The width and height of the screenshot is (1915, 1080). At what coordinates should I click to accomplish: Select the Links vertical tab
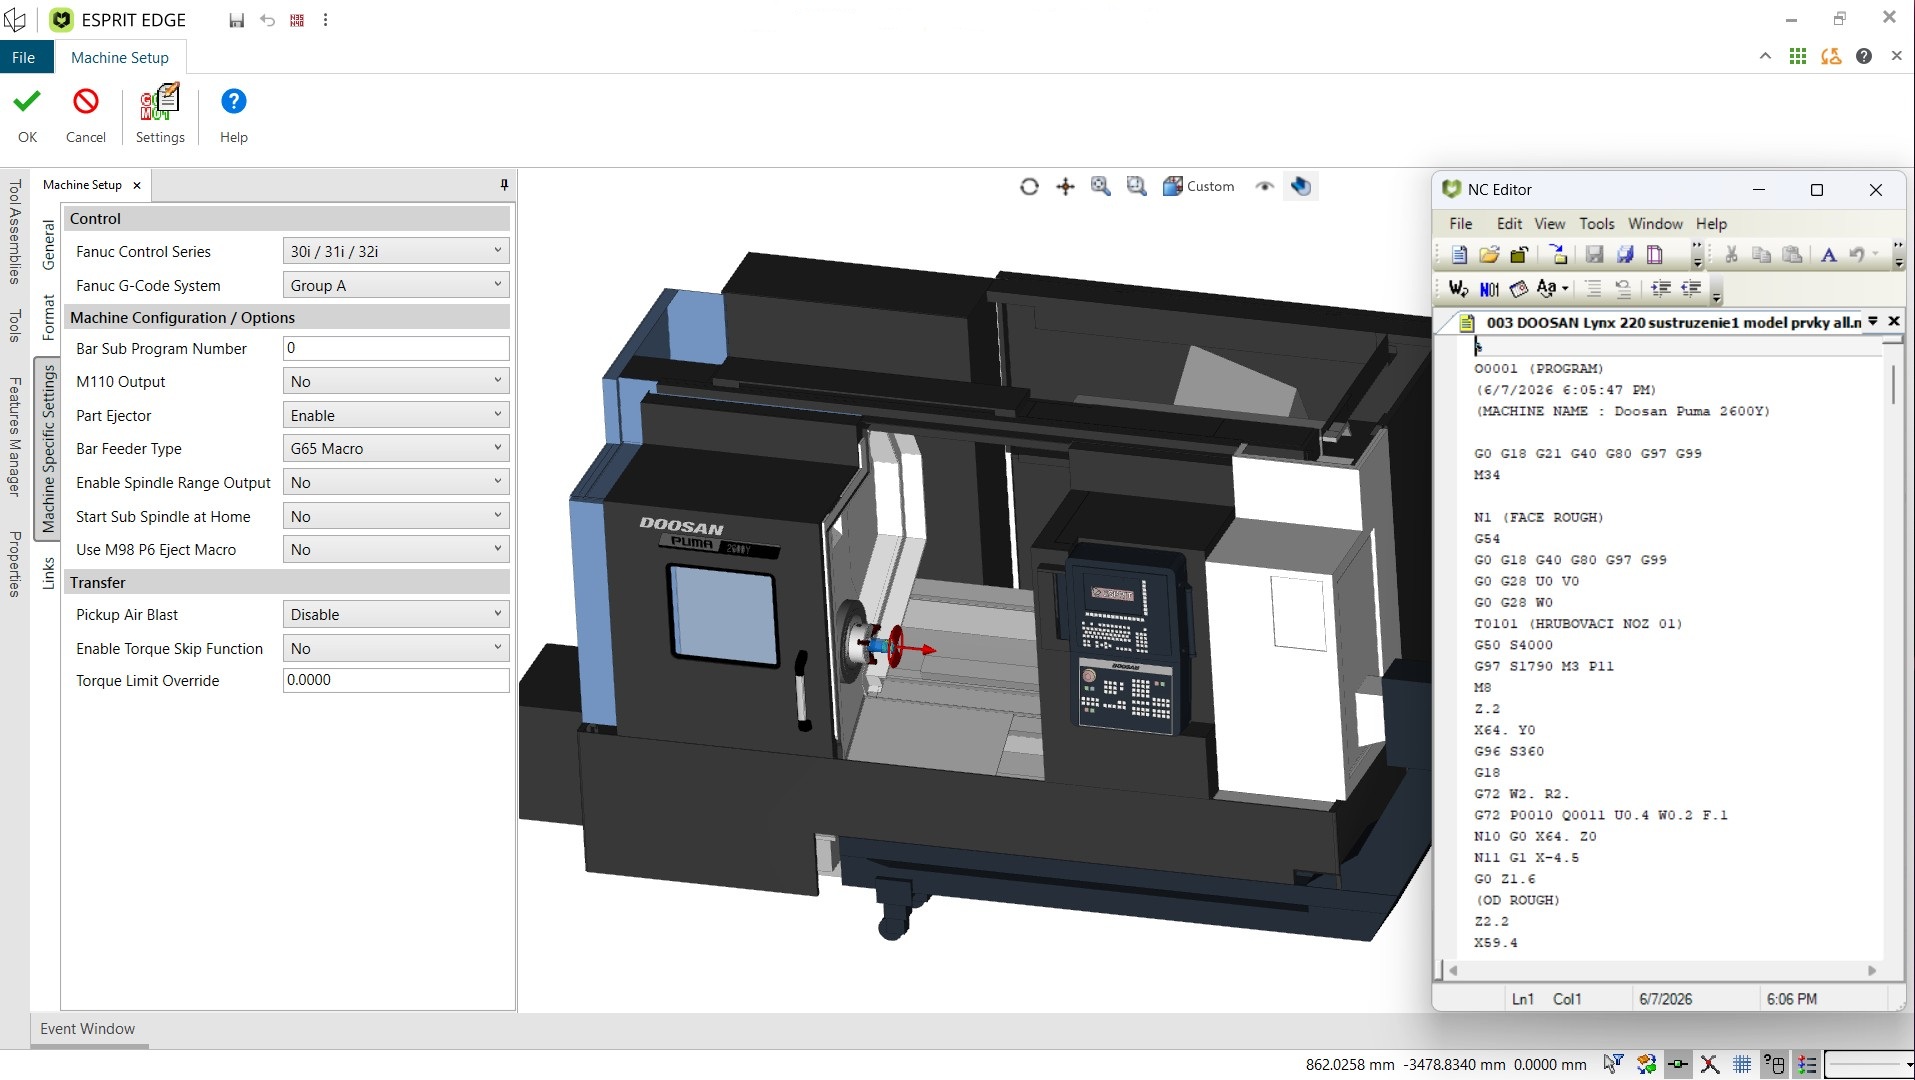click(x=48, y=573)
